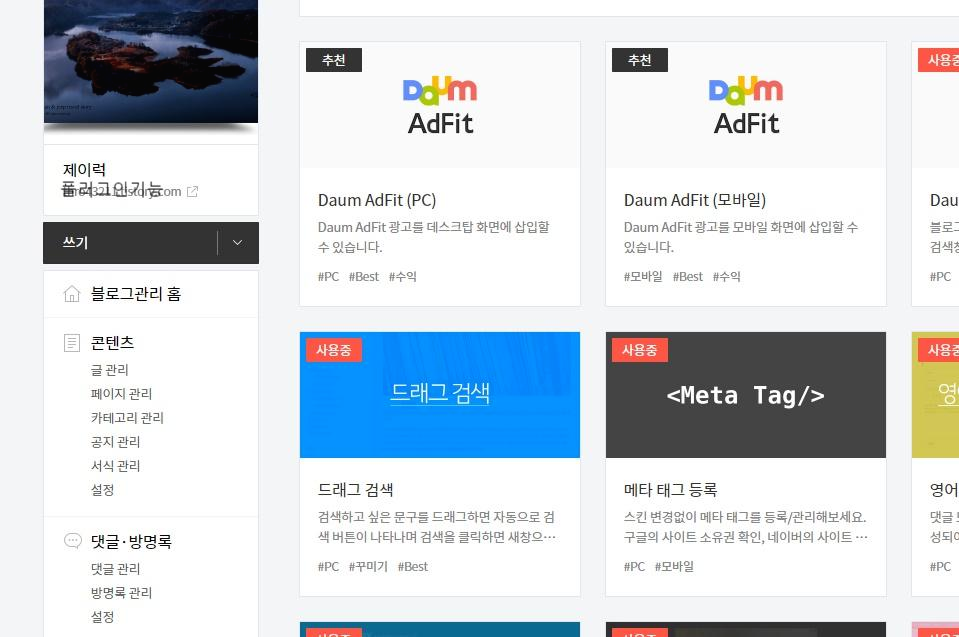
Task: Open 글 관리 under 콘텐츠
Action: coord(109,370)
